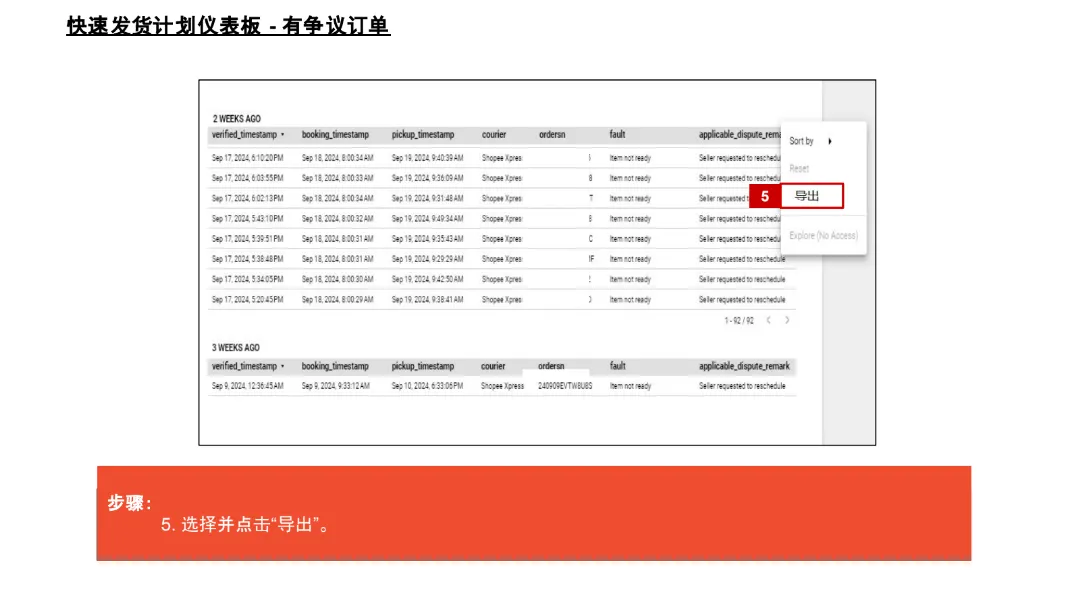The width and height of the screenshot is (1069, 600).
Task: Click booking_timestamp header in 2 WEEKS AGO table
Action: (x=335, y=135)
